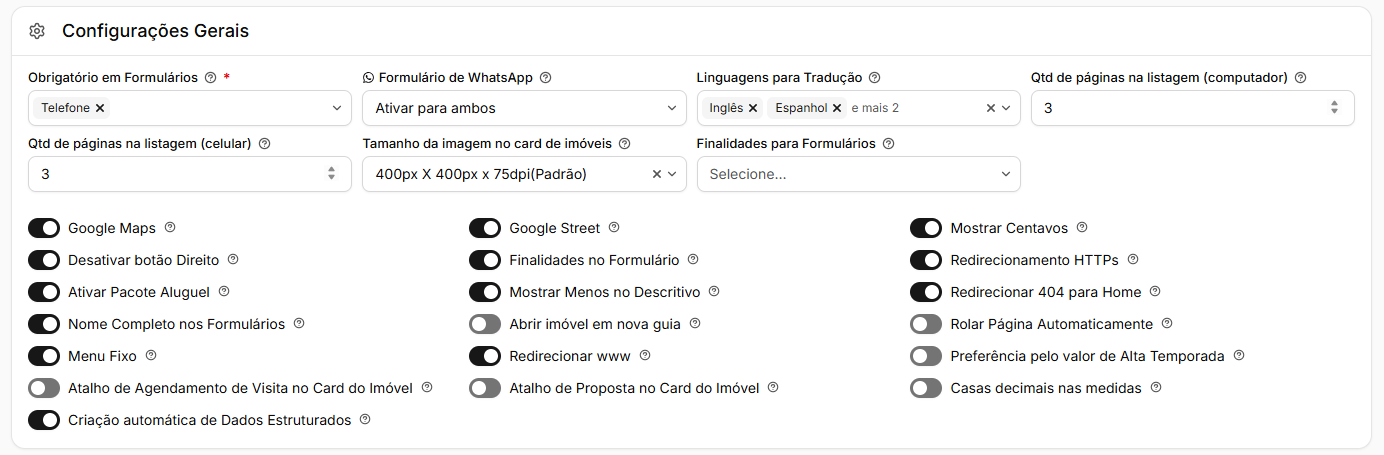Click help icon beside Nome Completo nos Formulários
Screen dimensions: 1384x455
pyautogui.click(x=298, y=324)
